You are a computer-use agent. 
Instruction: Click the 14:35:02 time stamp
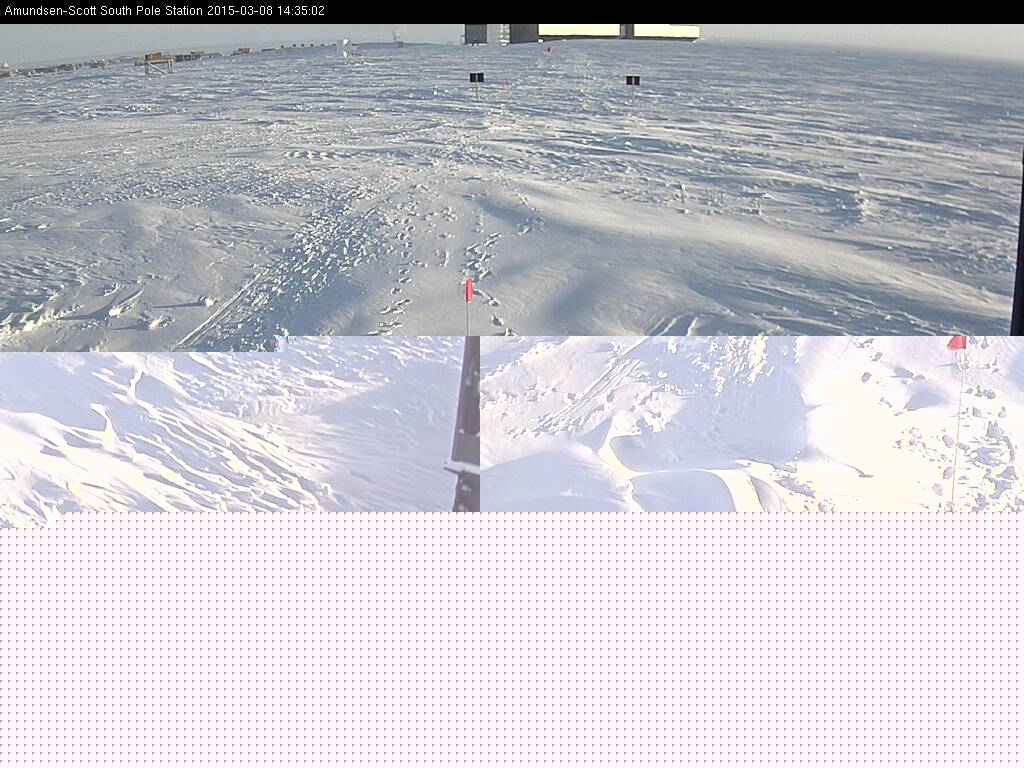point(300,11)
